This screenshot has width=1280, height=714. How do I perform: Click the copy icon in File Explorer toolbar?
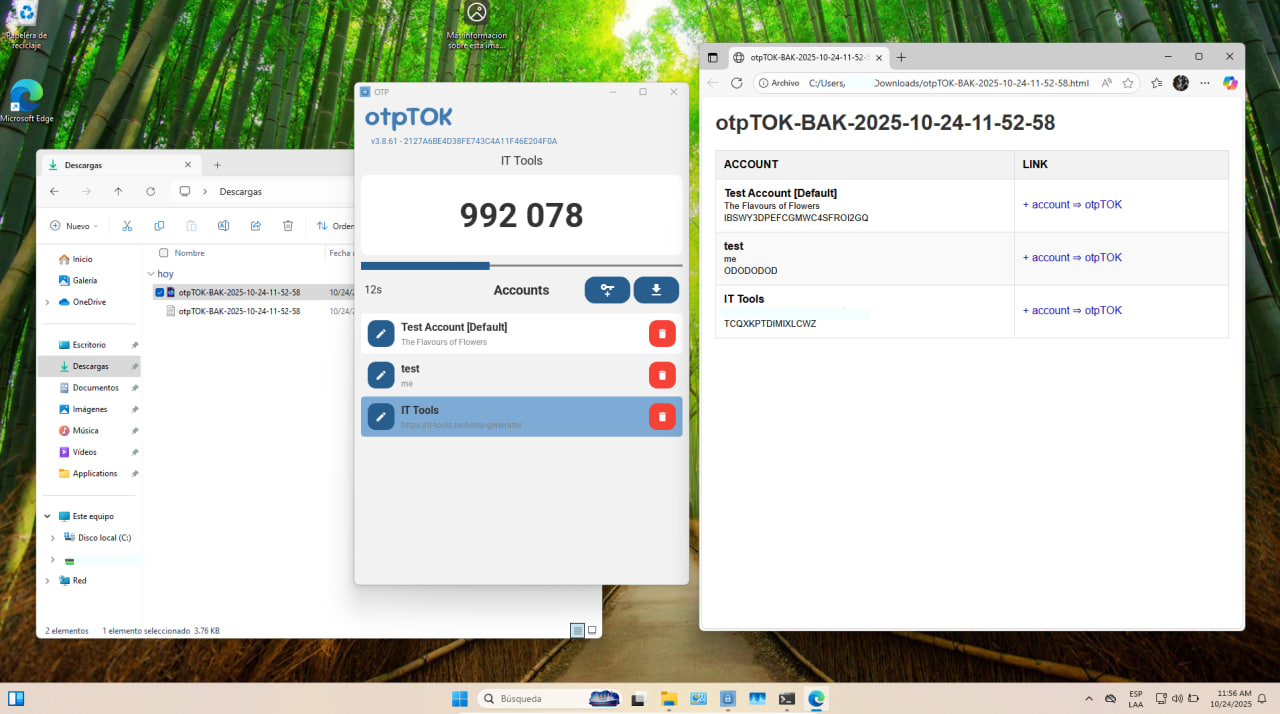pyautogui.click(x=159, y=225)
